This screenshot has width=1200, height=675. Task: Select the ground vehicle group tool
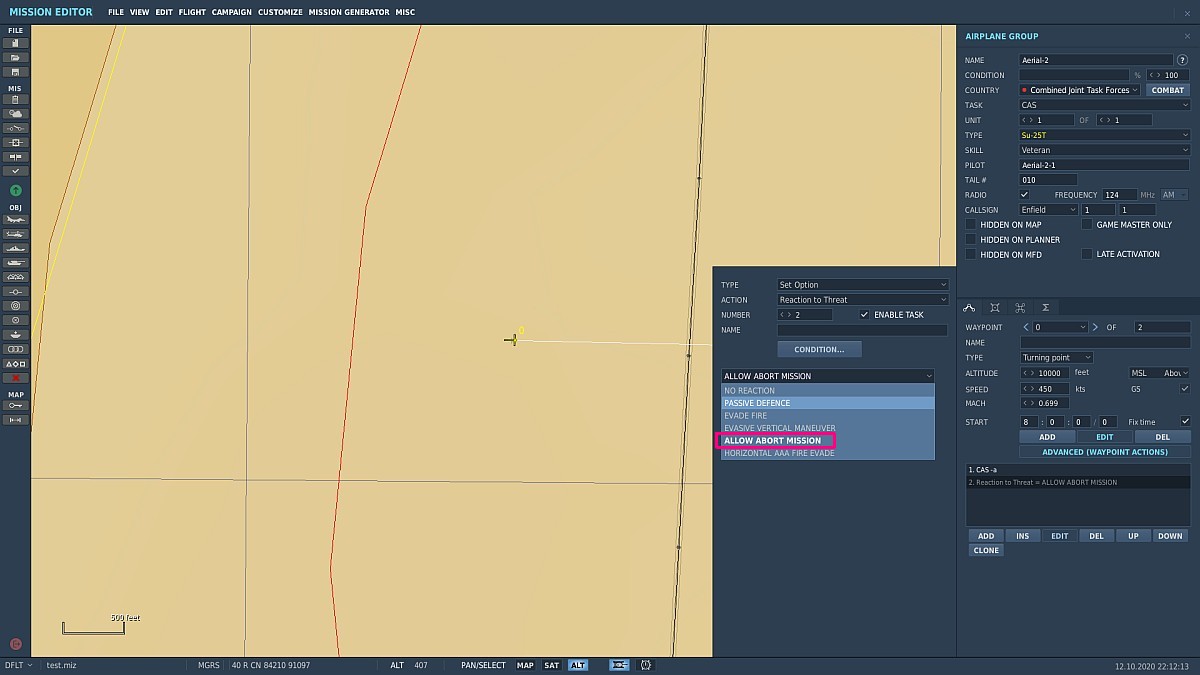(15, 262)
